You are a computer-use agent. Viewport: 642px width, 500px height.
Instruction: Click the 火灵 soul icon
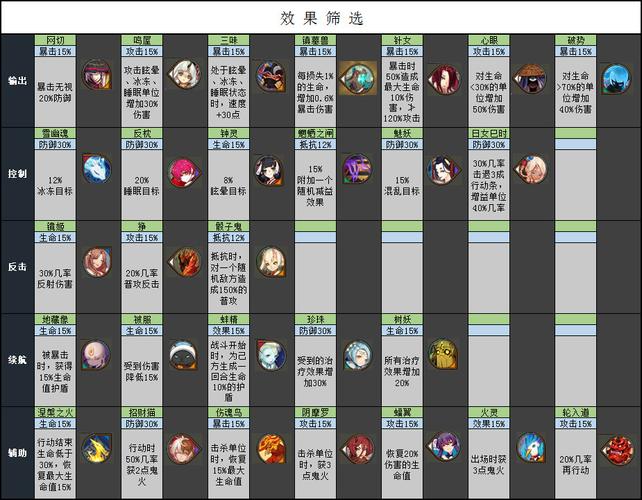coord(530,446)
